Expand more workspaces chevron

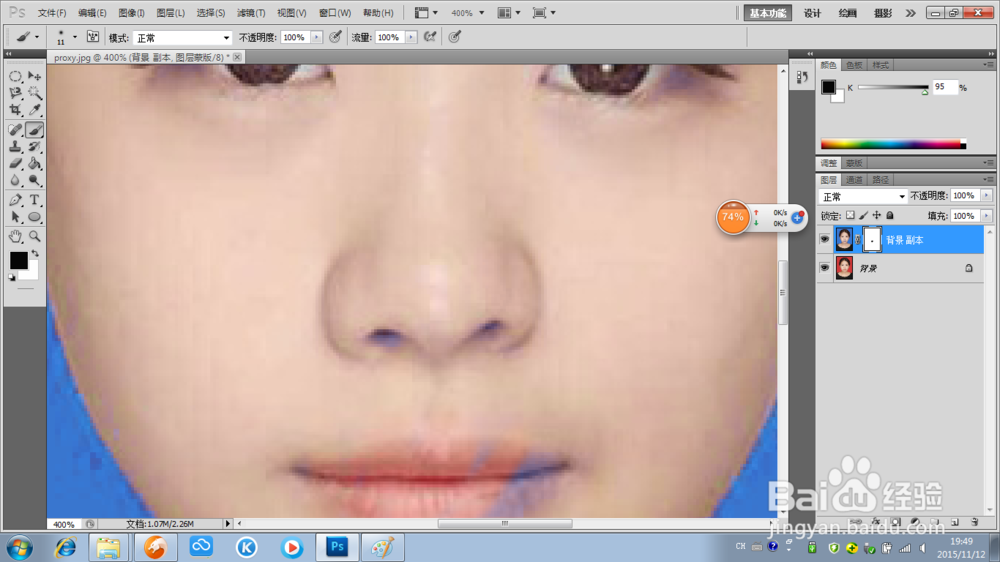pos(911,13)
